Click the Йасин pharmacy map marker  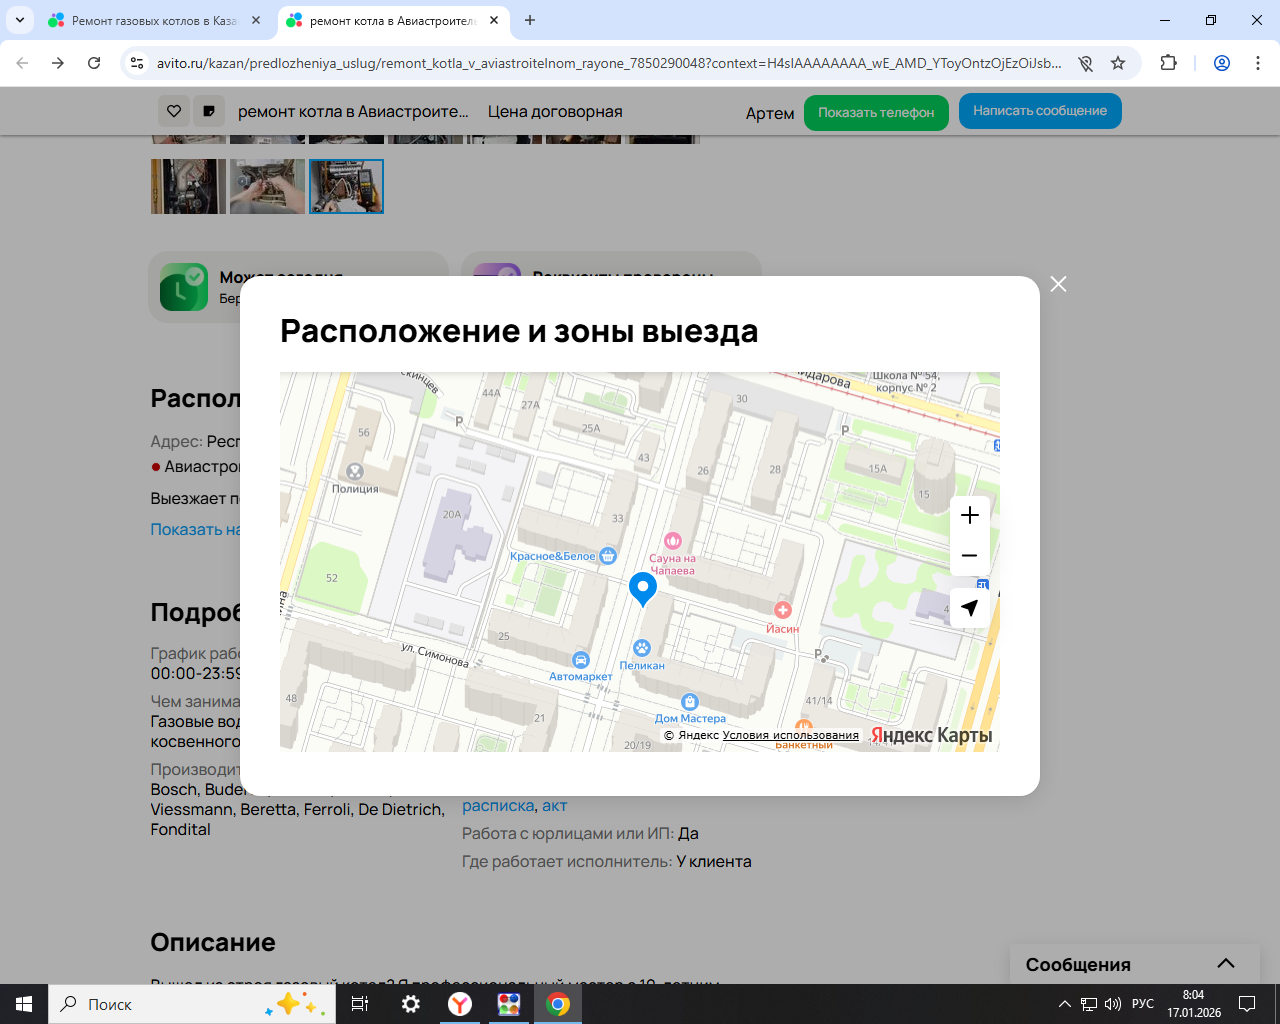point(782,610)
